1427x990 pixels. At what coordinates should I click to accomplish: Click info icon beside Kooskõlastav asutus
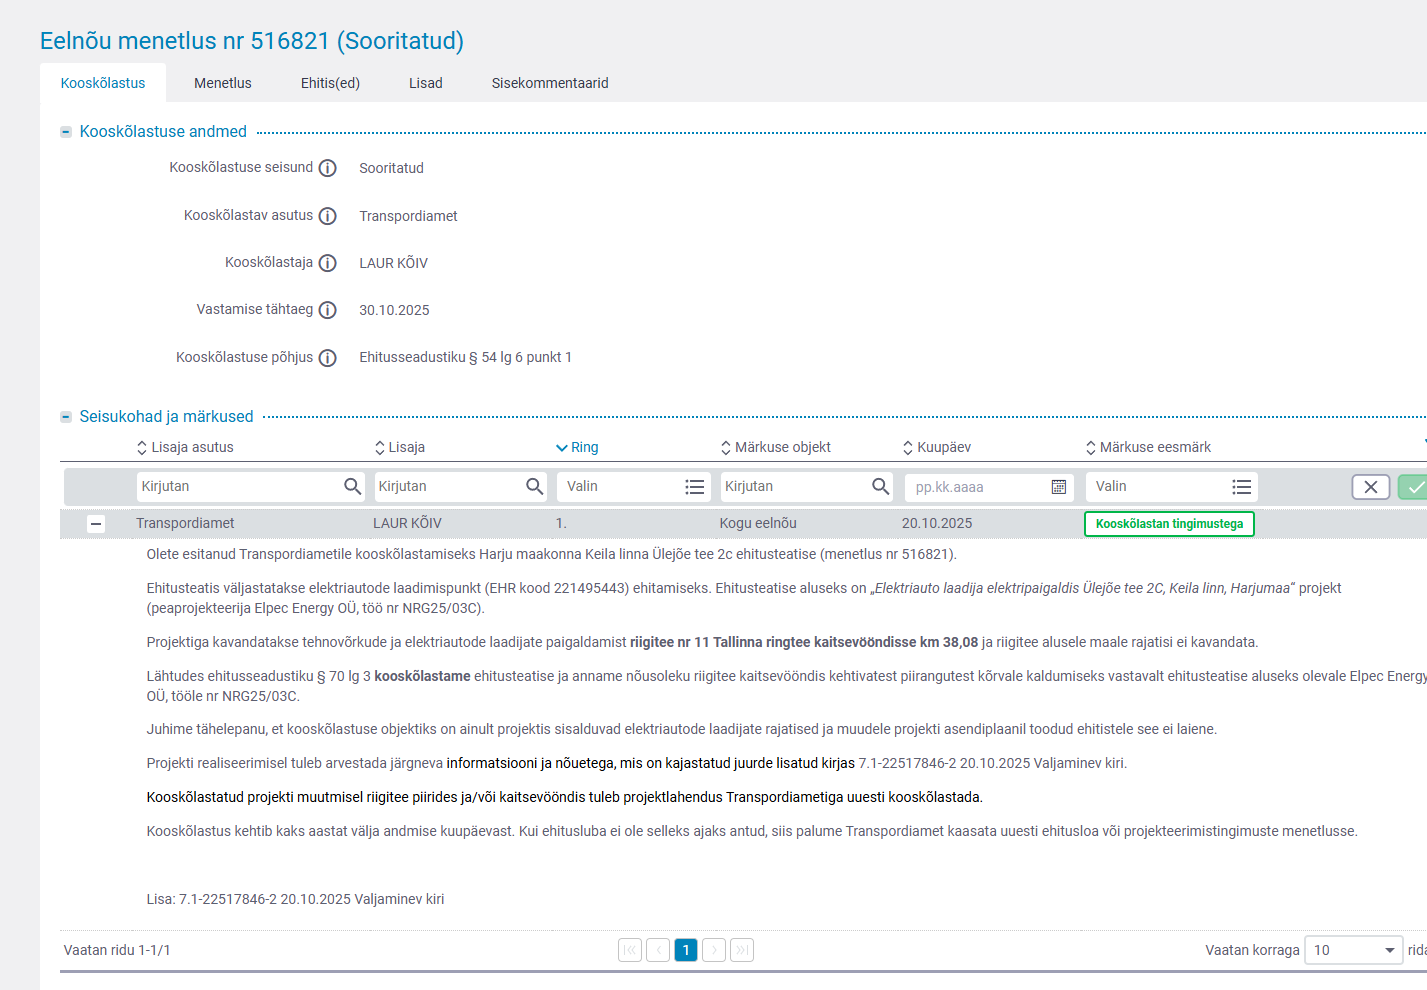pyautogui.click(x=327, y=216)
